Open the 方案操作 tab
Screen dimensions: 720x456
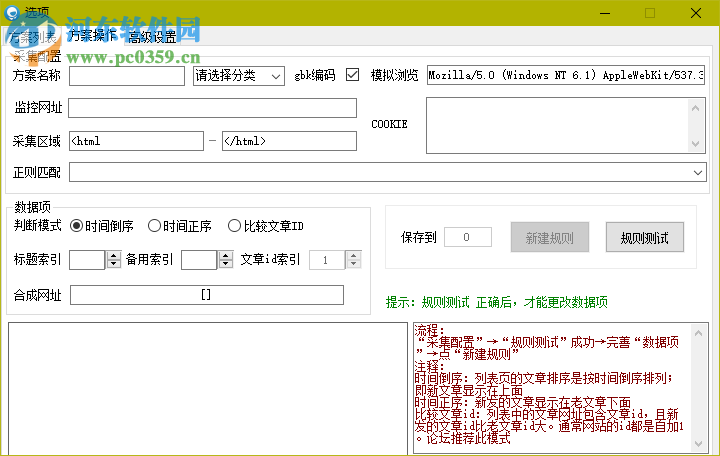coord(92,35)
